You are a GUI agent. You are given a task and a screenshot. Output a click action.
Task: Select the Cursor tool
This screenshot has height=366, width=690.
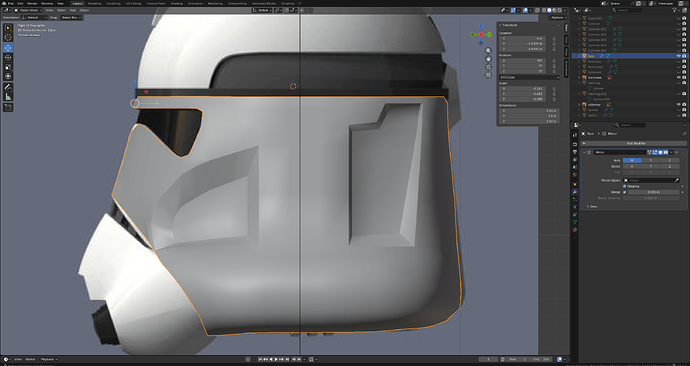click(x=8, y=37)
